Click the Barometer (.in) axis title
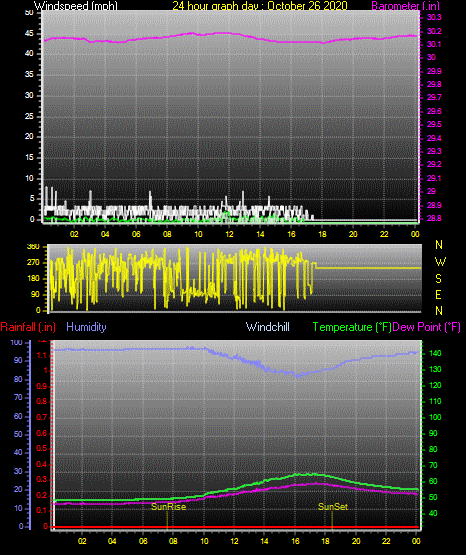Image resolution: width=466 pixels, height=555 pixels. (405, 6)
